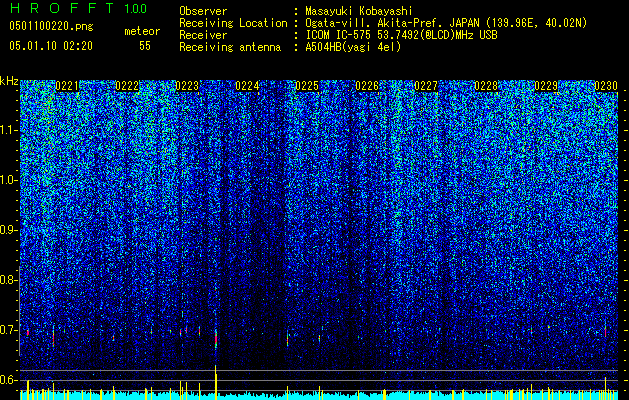The width and height of the screenshot is (629, 400).
Task: Click the A504HB(yagi 4el) antenna value
Action: [x=353, y=47]
